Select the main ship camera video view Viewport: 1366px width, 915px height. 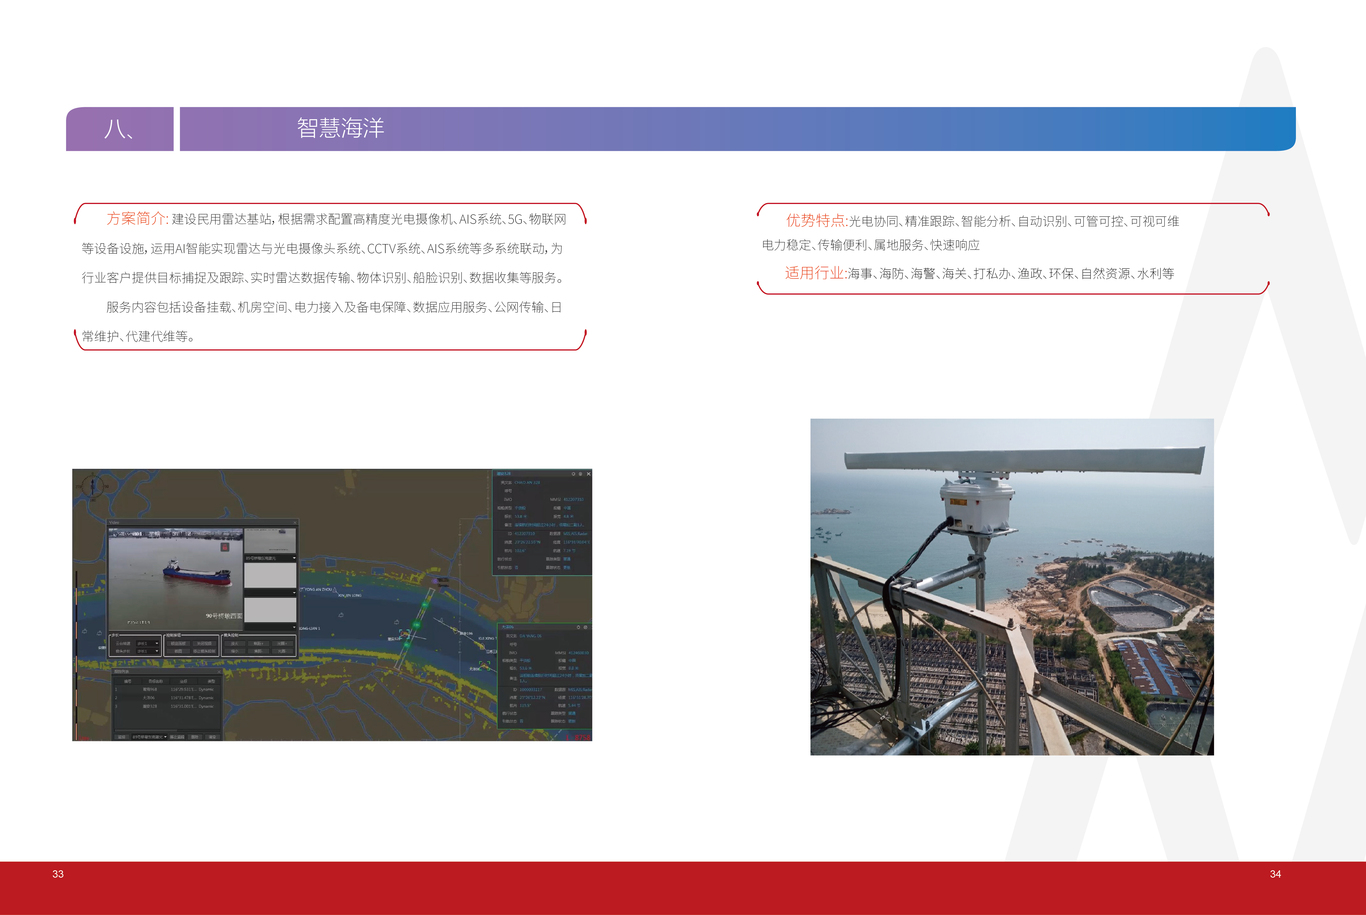click(x=176, y=578)
